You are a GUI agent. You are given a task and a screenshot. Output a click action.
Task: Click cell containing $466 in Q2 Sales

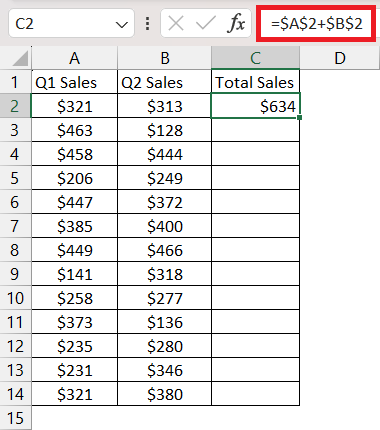[165, 250]
